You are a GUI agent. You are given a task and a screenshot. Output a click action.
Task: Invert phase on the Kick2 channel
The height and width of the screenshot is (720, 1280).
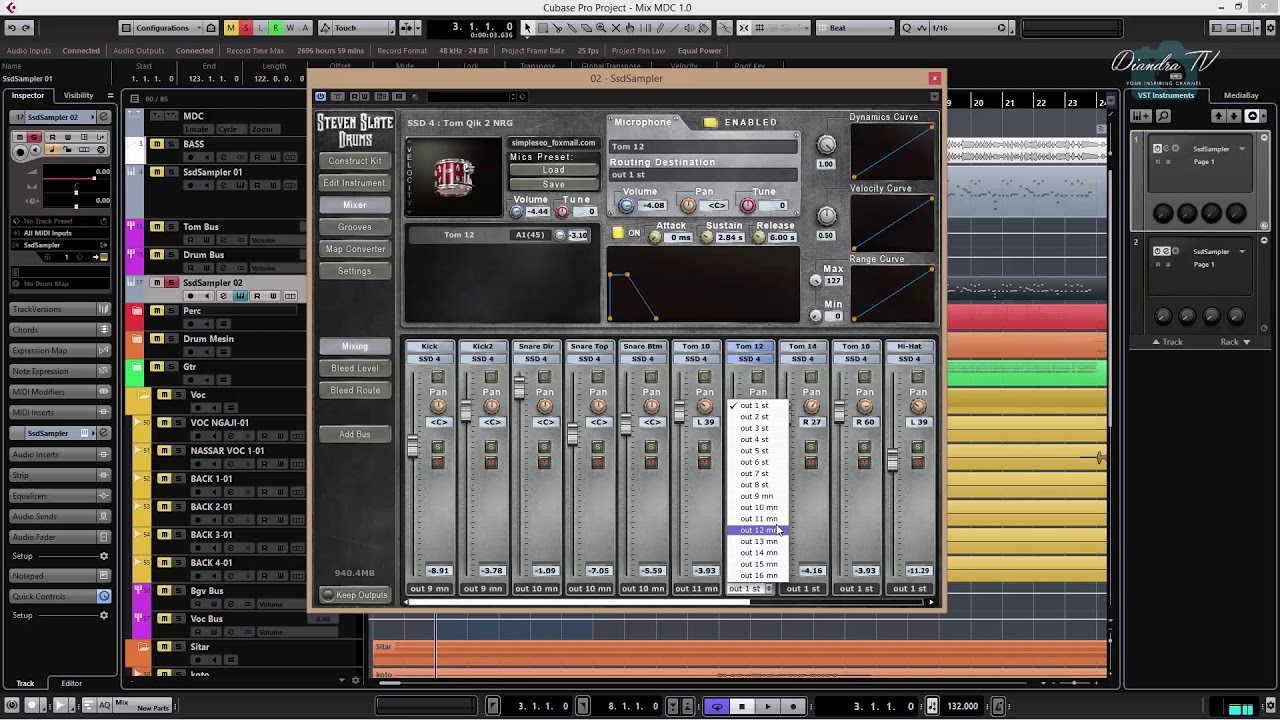(x=491, y=377)
